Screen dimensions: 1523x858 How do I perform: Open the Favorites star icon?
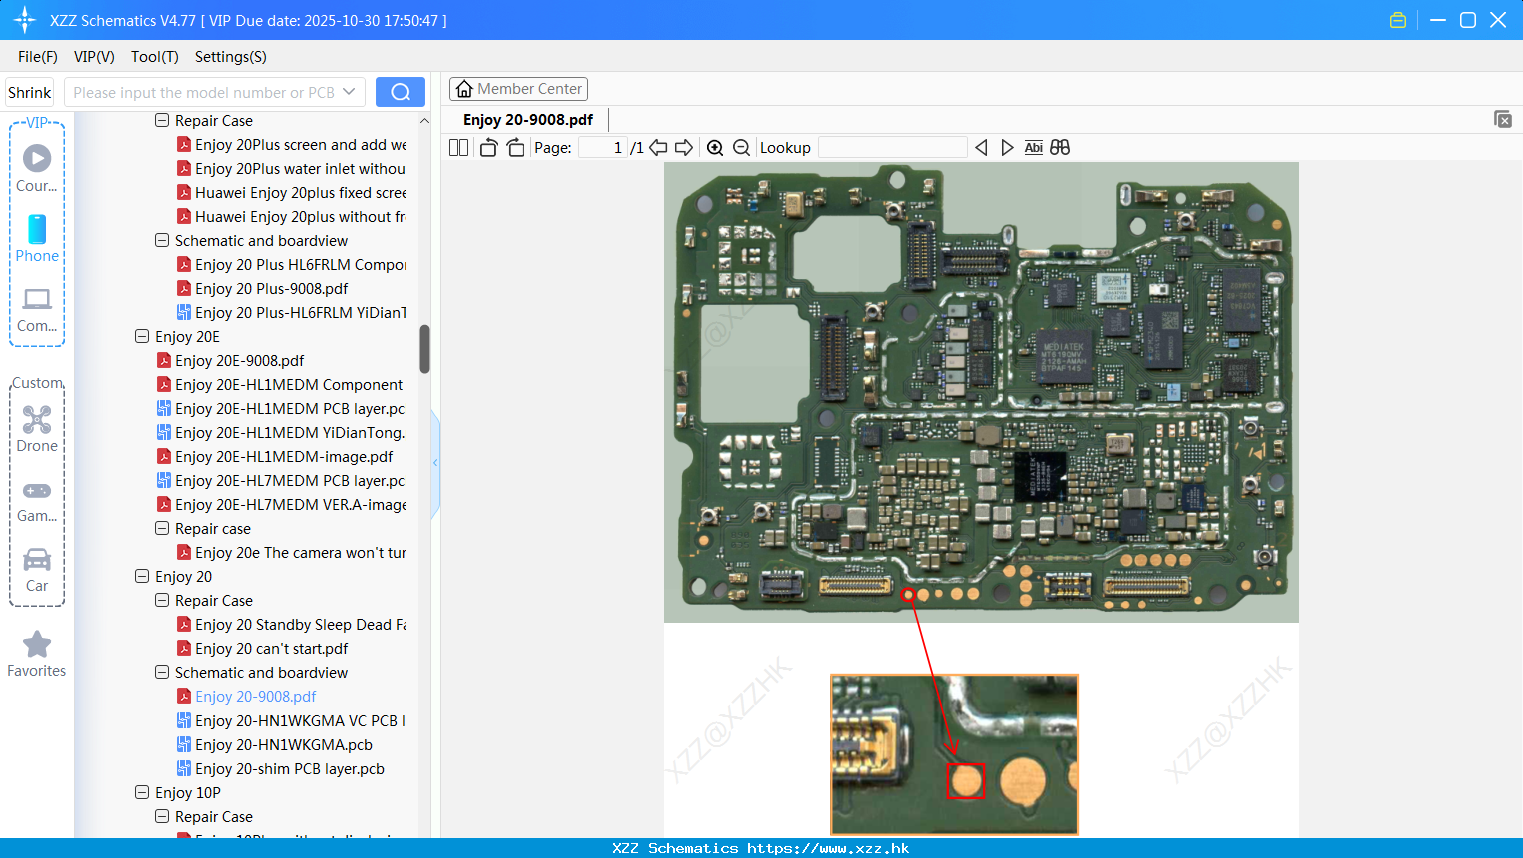[x=37, y=654]
